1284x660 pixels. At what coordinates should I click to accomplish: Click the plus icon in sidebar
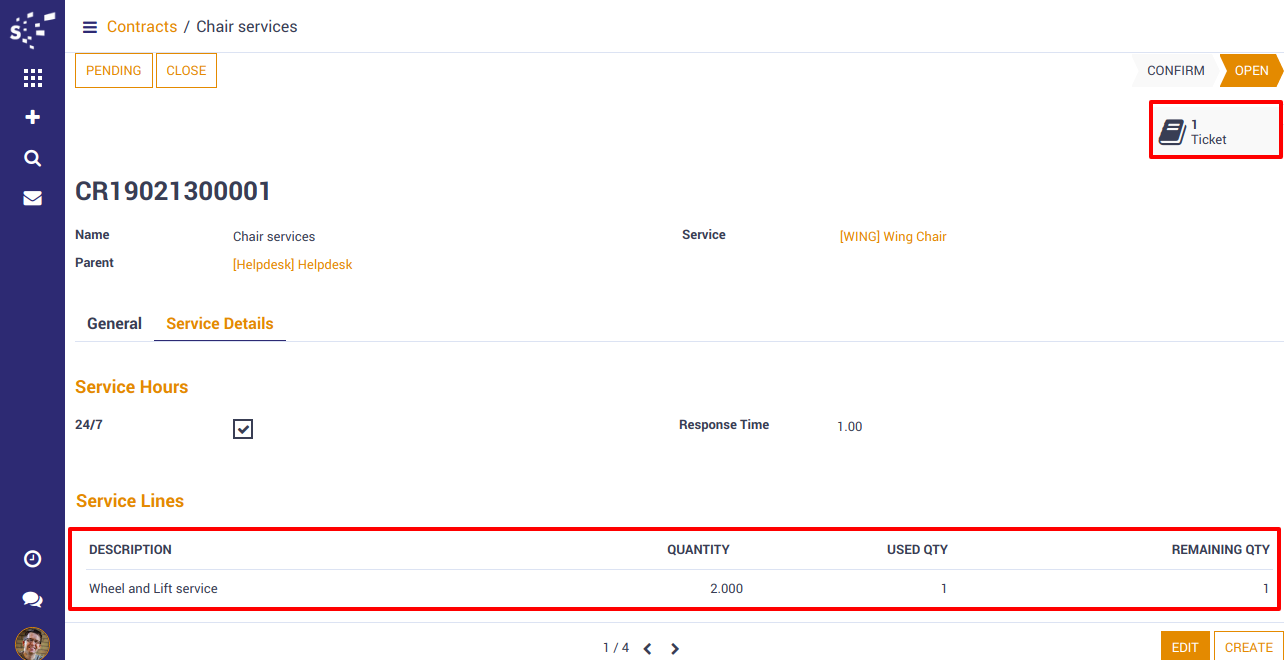(32, 117)
